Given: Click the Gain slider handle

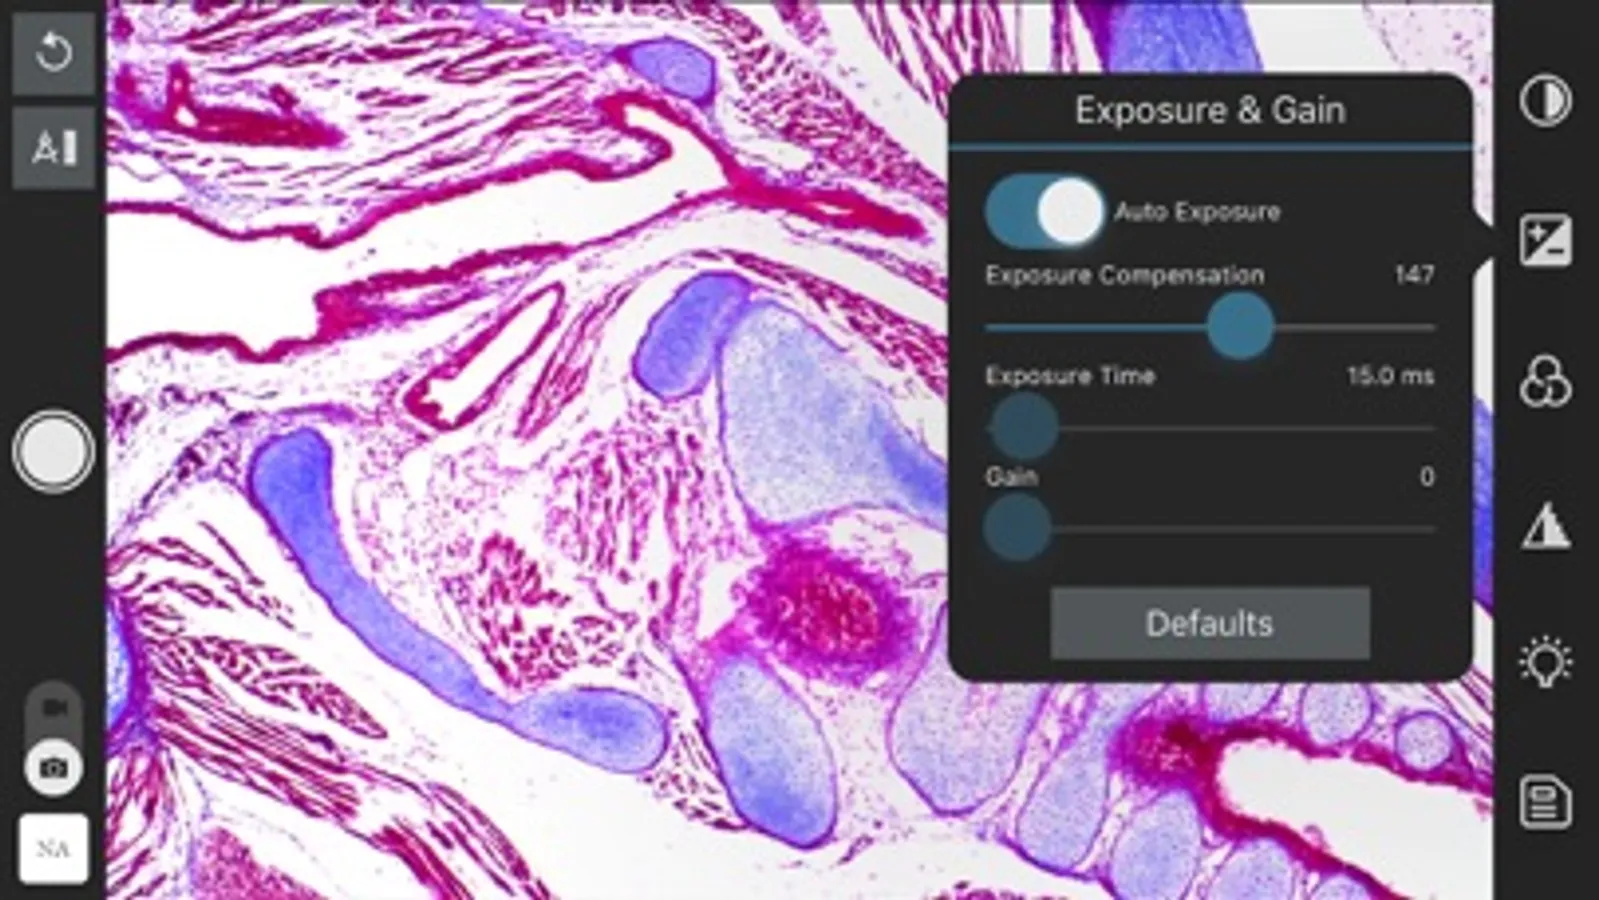Looking at the screenshot, I should coord(1017,528).
